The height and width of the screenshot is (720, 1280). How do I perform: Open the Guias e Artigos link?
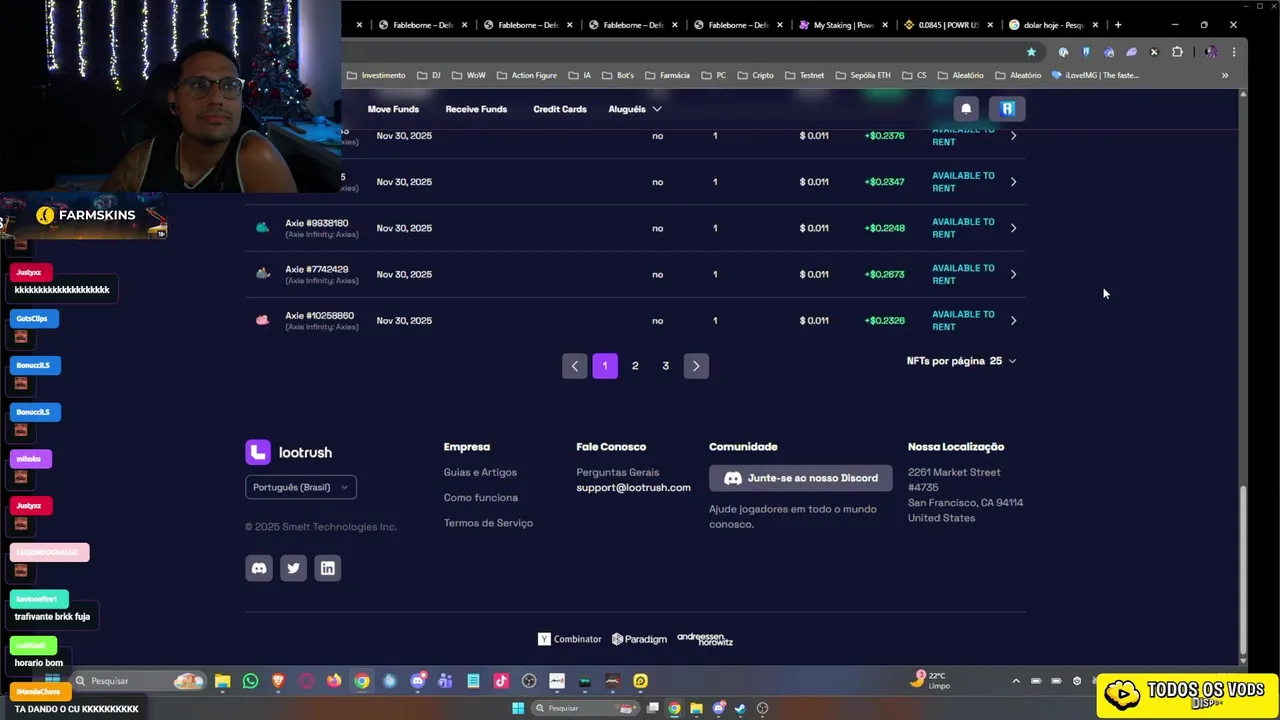(x=480, y=472)
